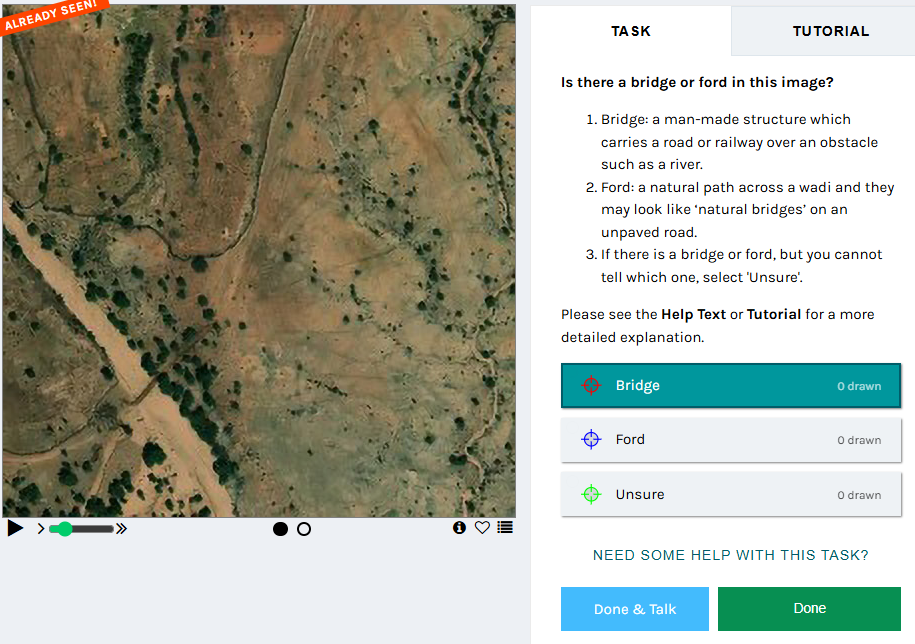Image resolution: width=915 pixels, height=644 pixels.
Task: Open Need Some Help With This Task link
Action: 731,555
